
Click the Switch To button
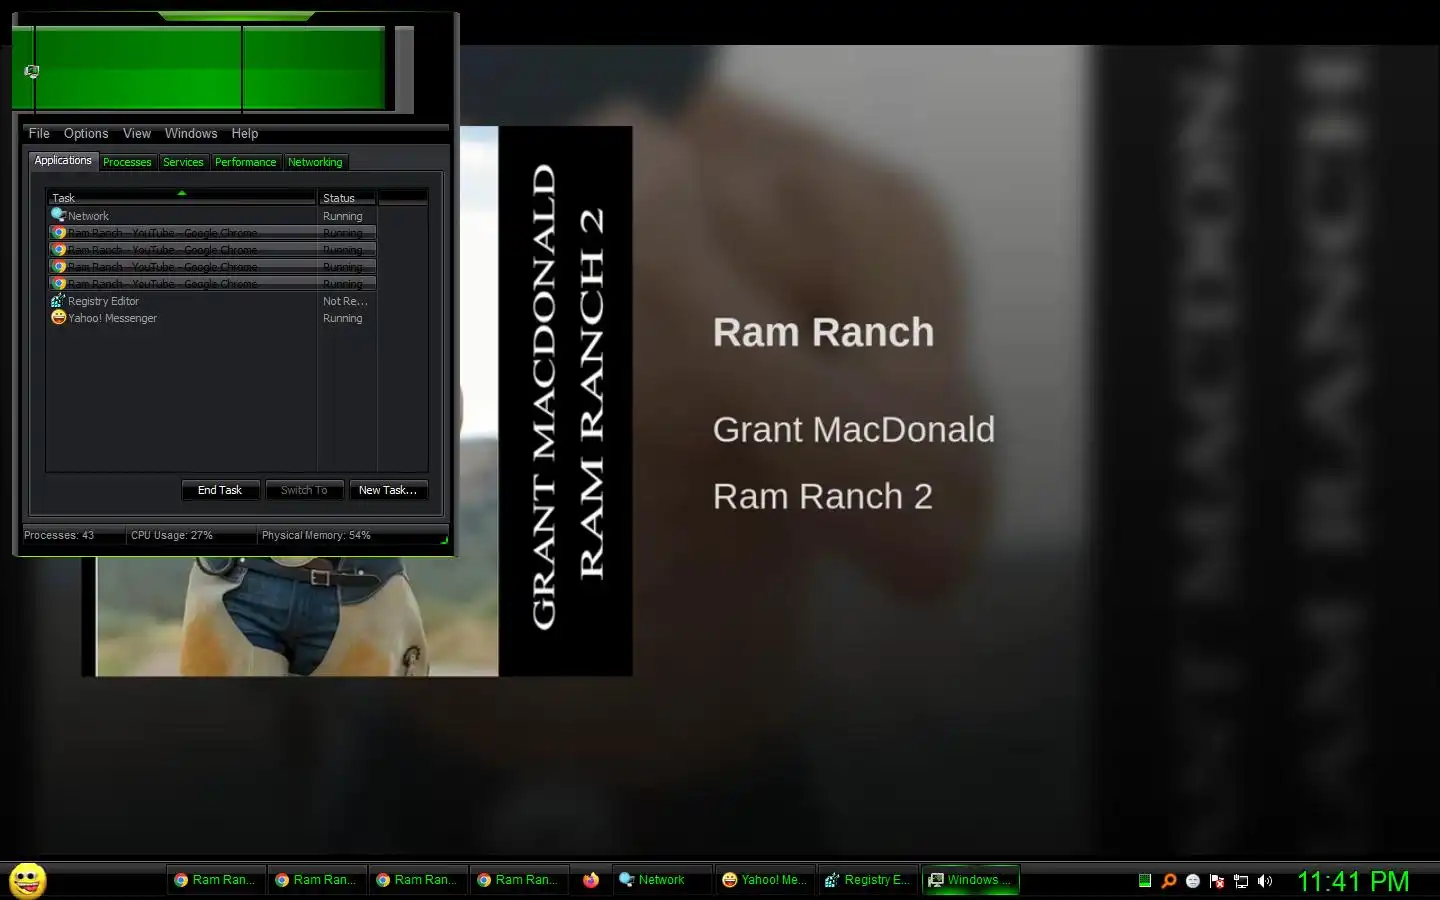click(304, 490)
